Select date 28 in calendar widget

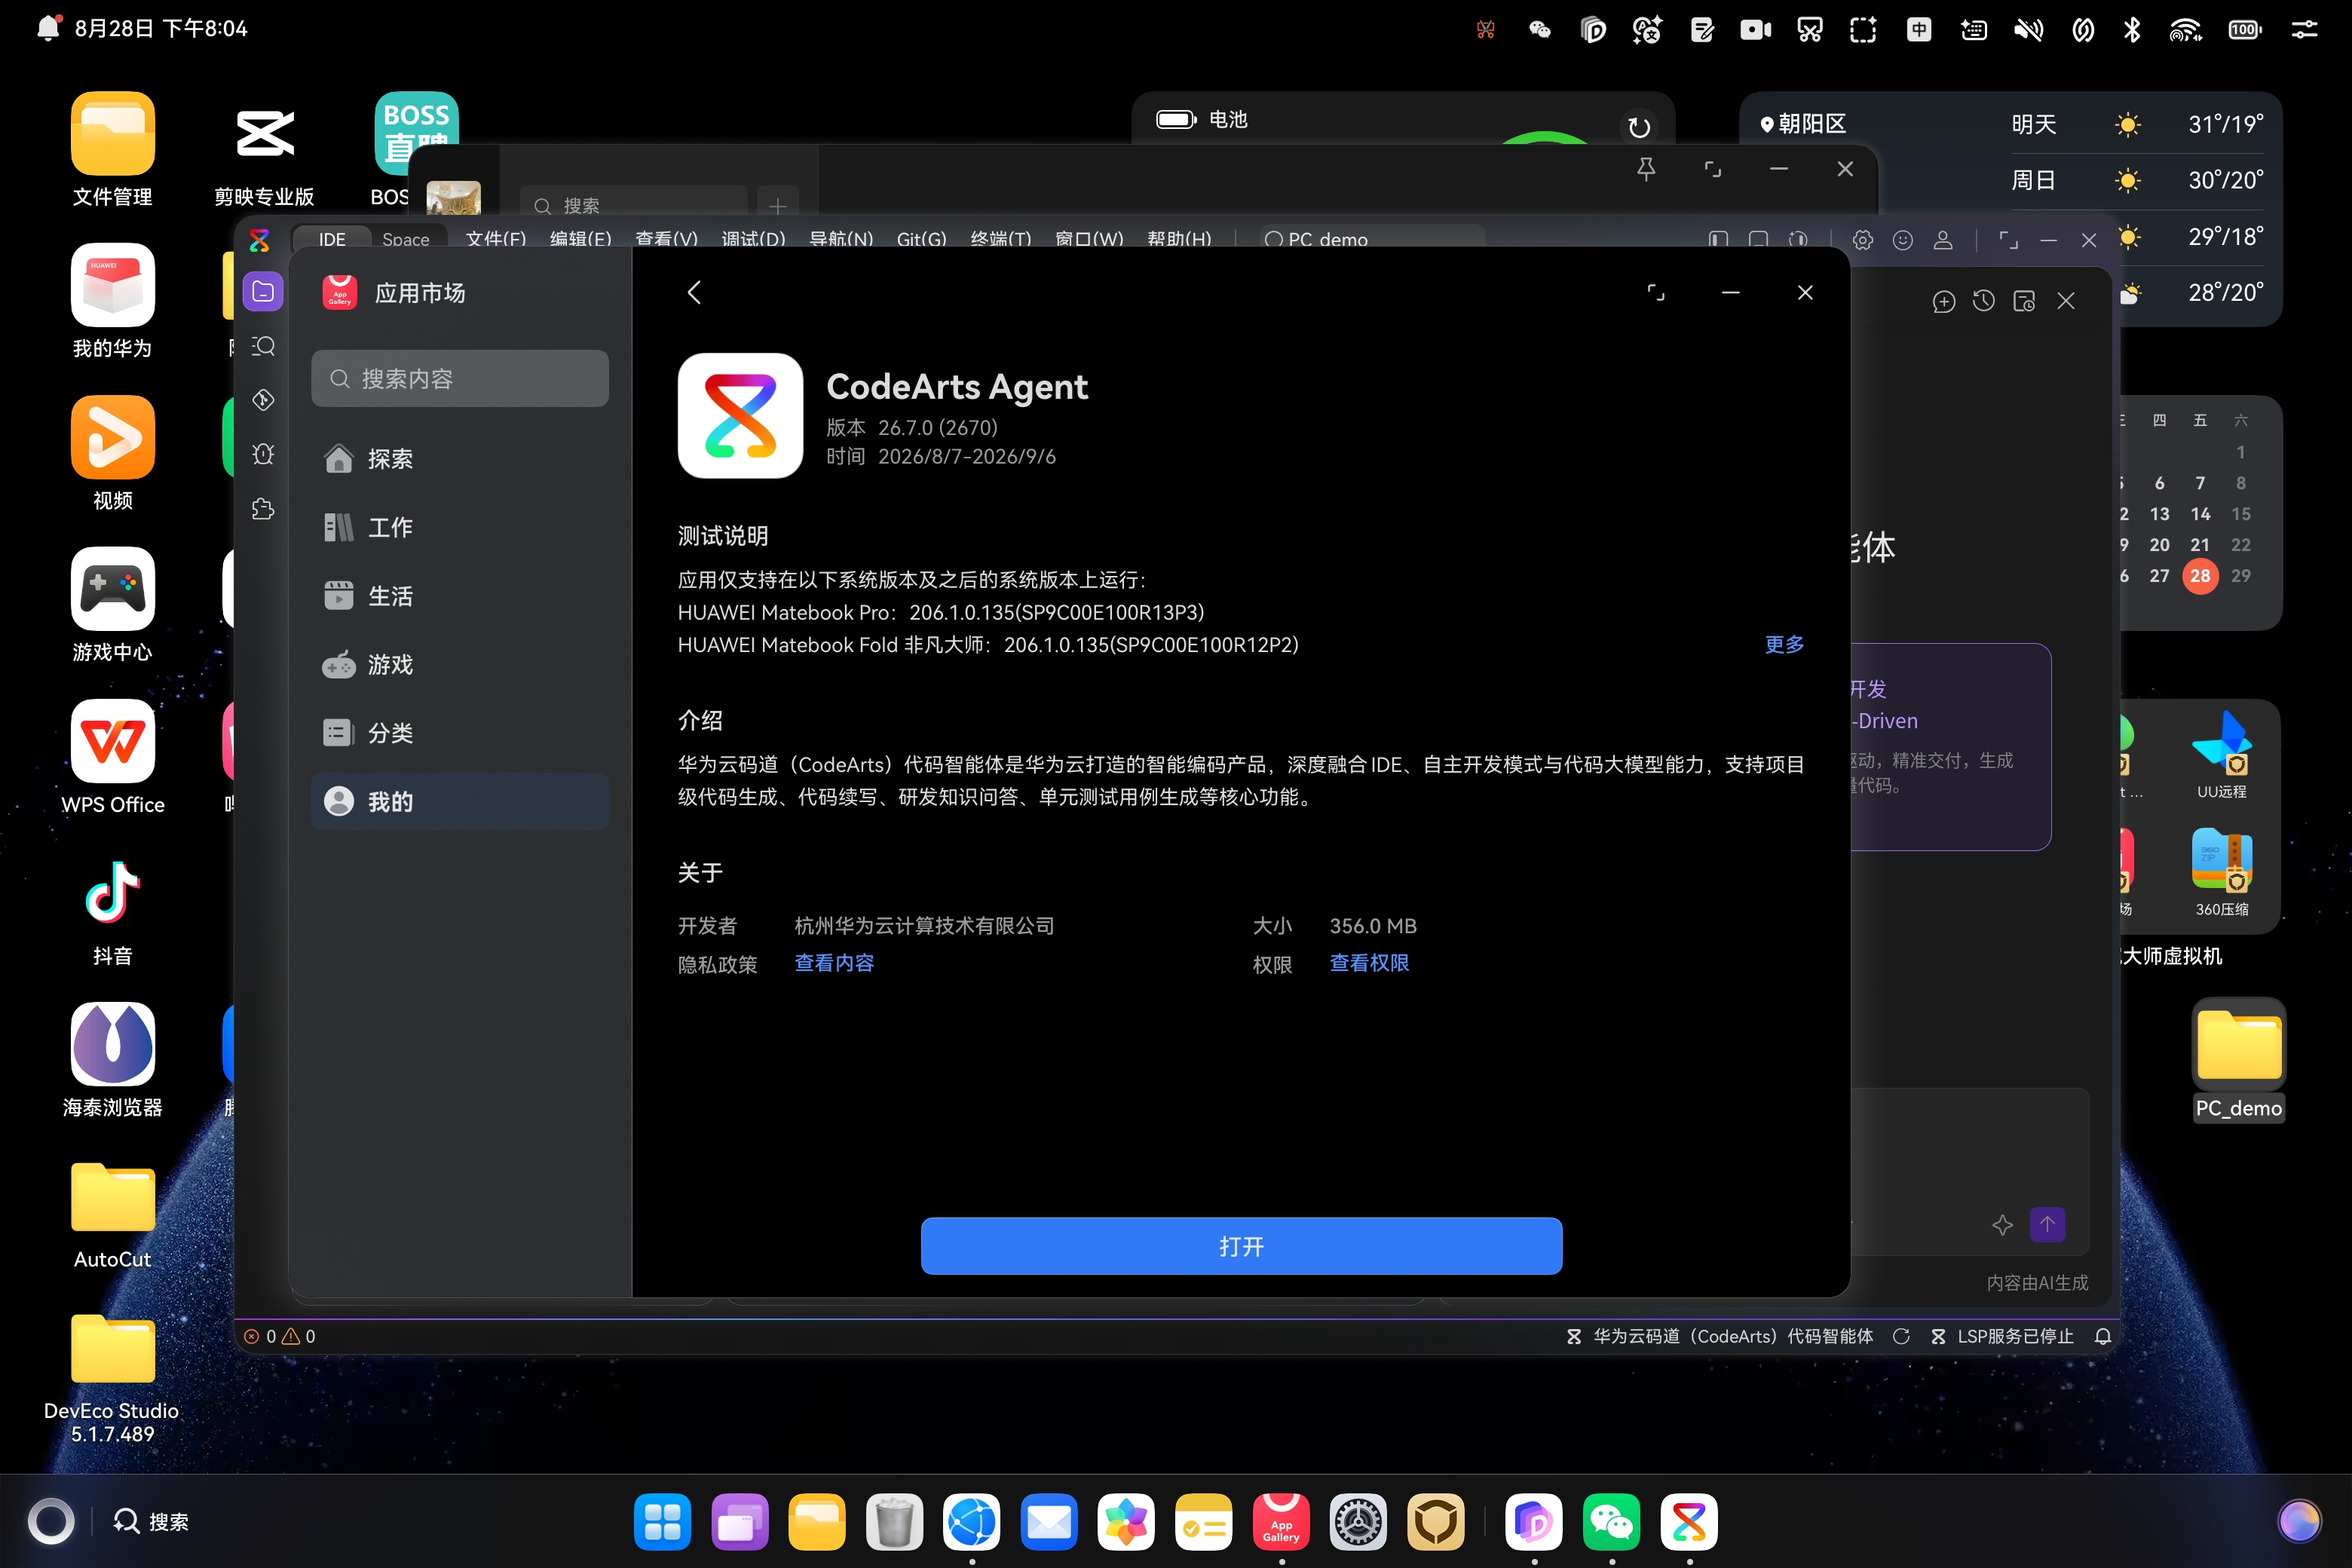2200,575
